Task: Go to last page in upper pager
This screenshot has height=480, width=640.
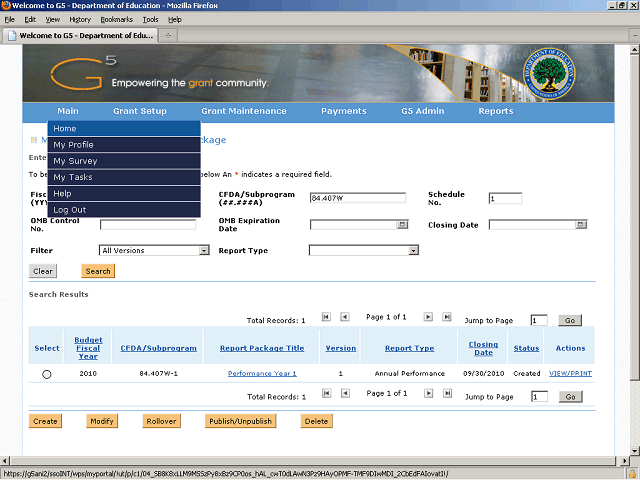Action: tap(447, 317)
